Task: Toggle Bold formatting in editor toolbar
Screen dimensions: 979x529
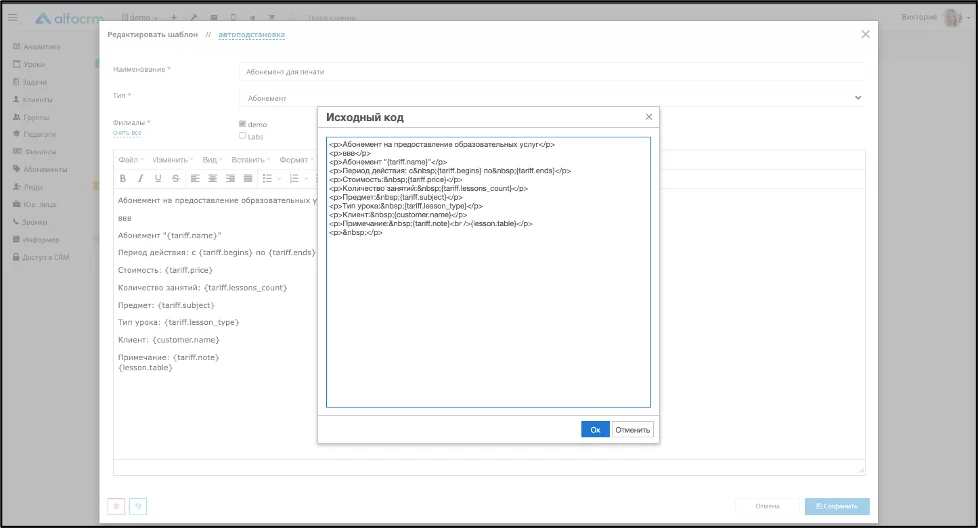Action: point(123,179)
